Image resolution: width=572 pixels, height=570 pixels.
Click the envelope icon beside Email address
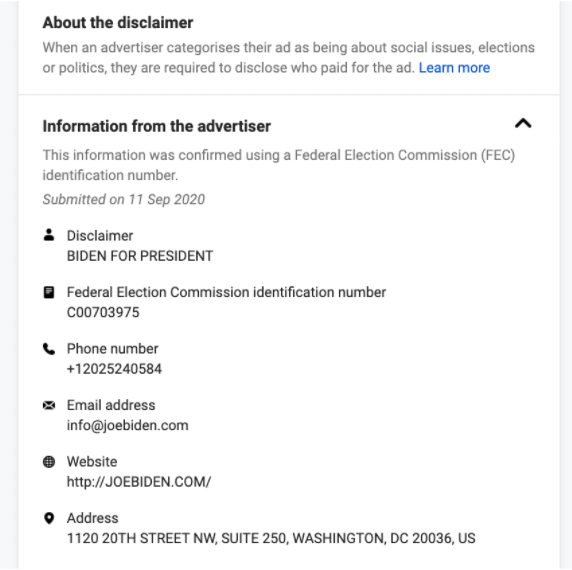click(49, 405)
